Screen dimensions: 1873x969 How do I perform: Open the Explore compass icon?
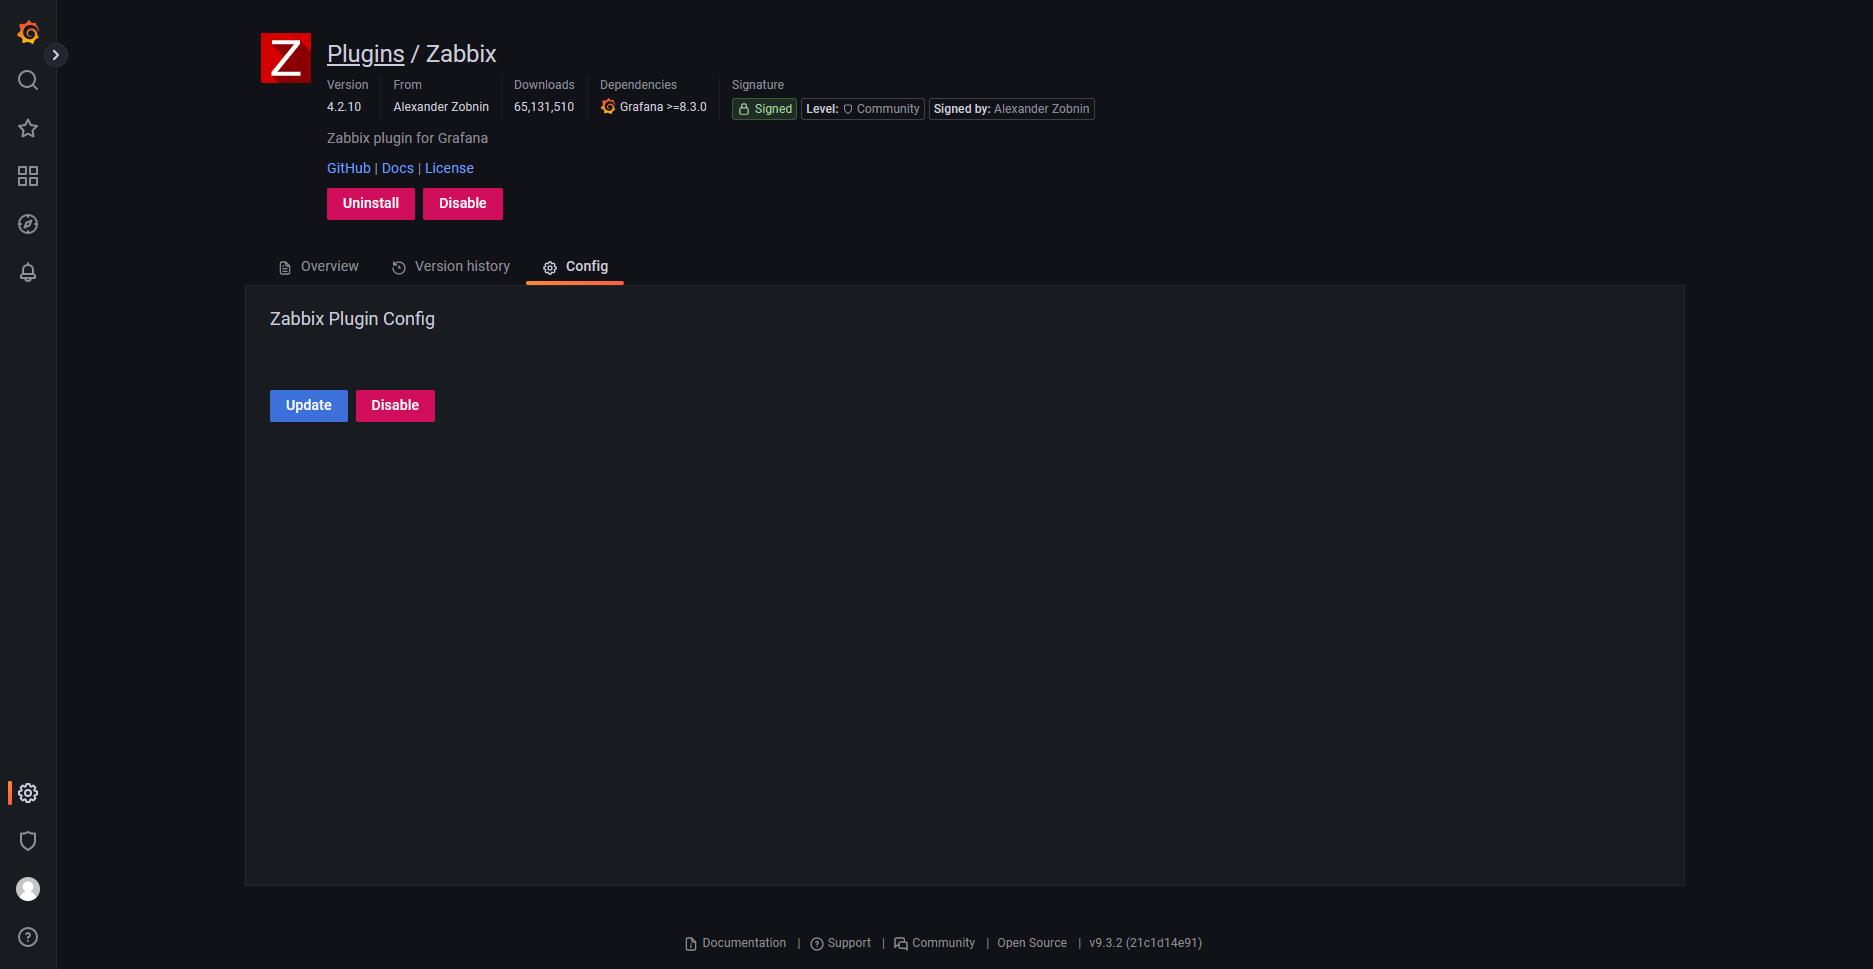tap(28, 224)
